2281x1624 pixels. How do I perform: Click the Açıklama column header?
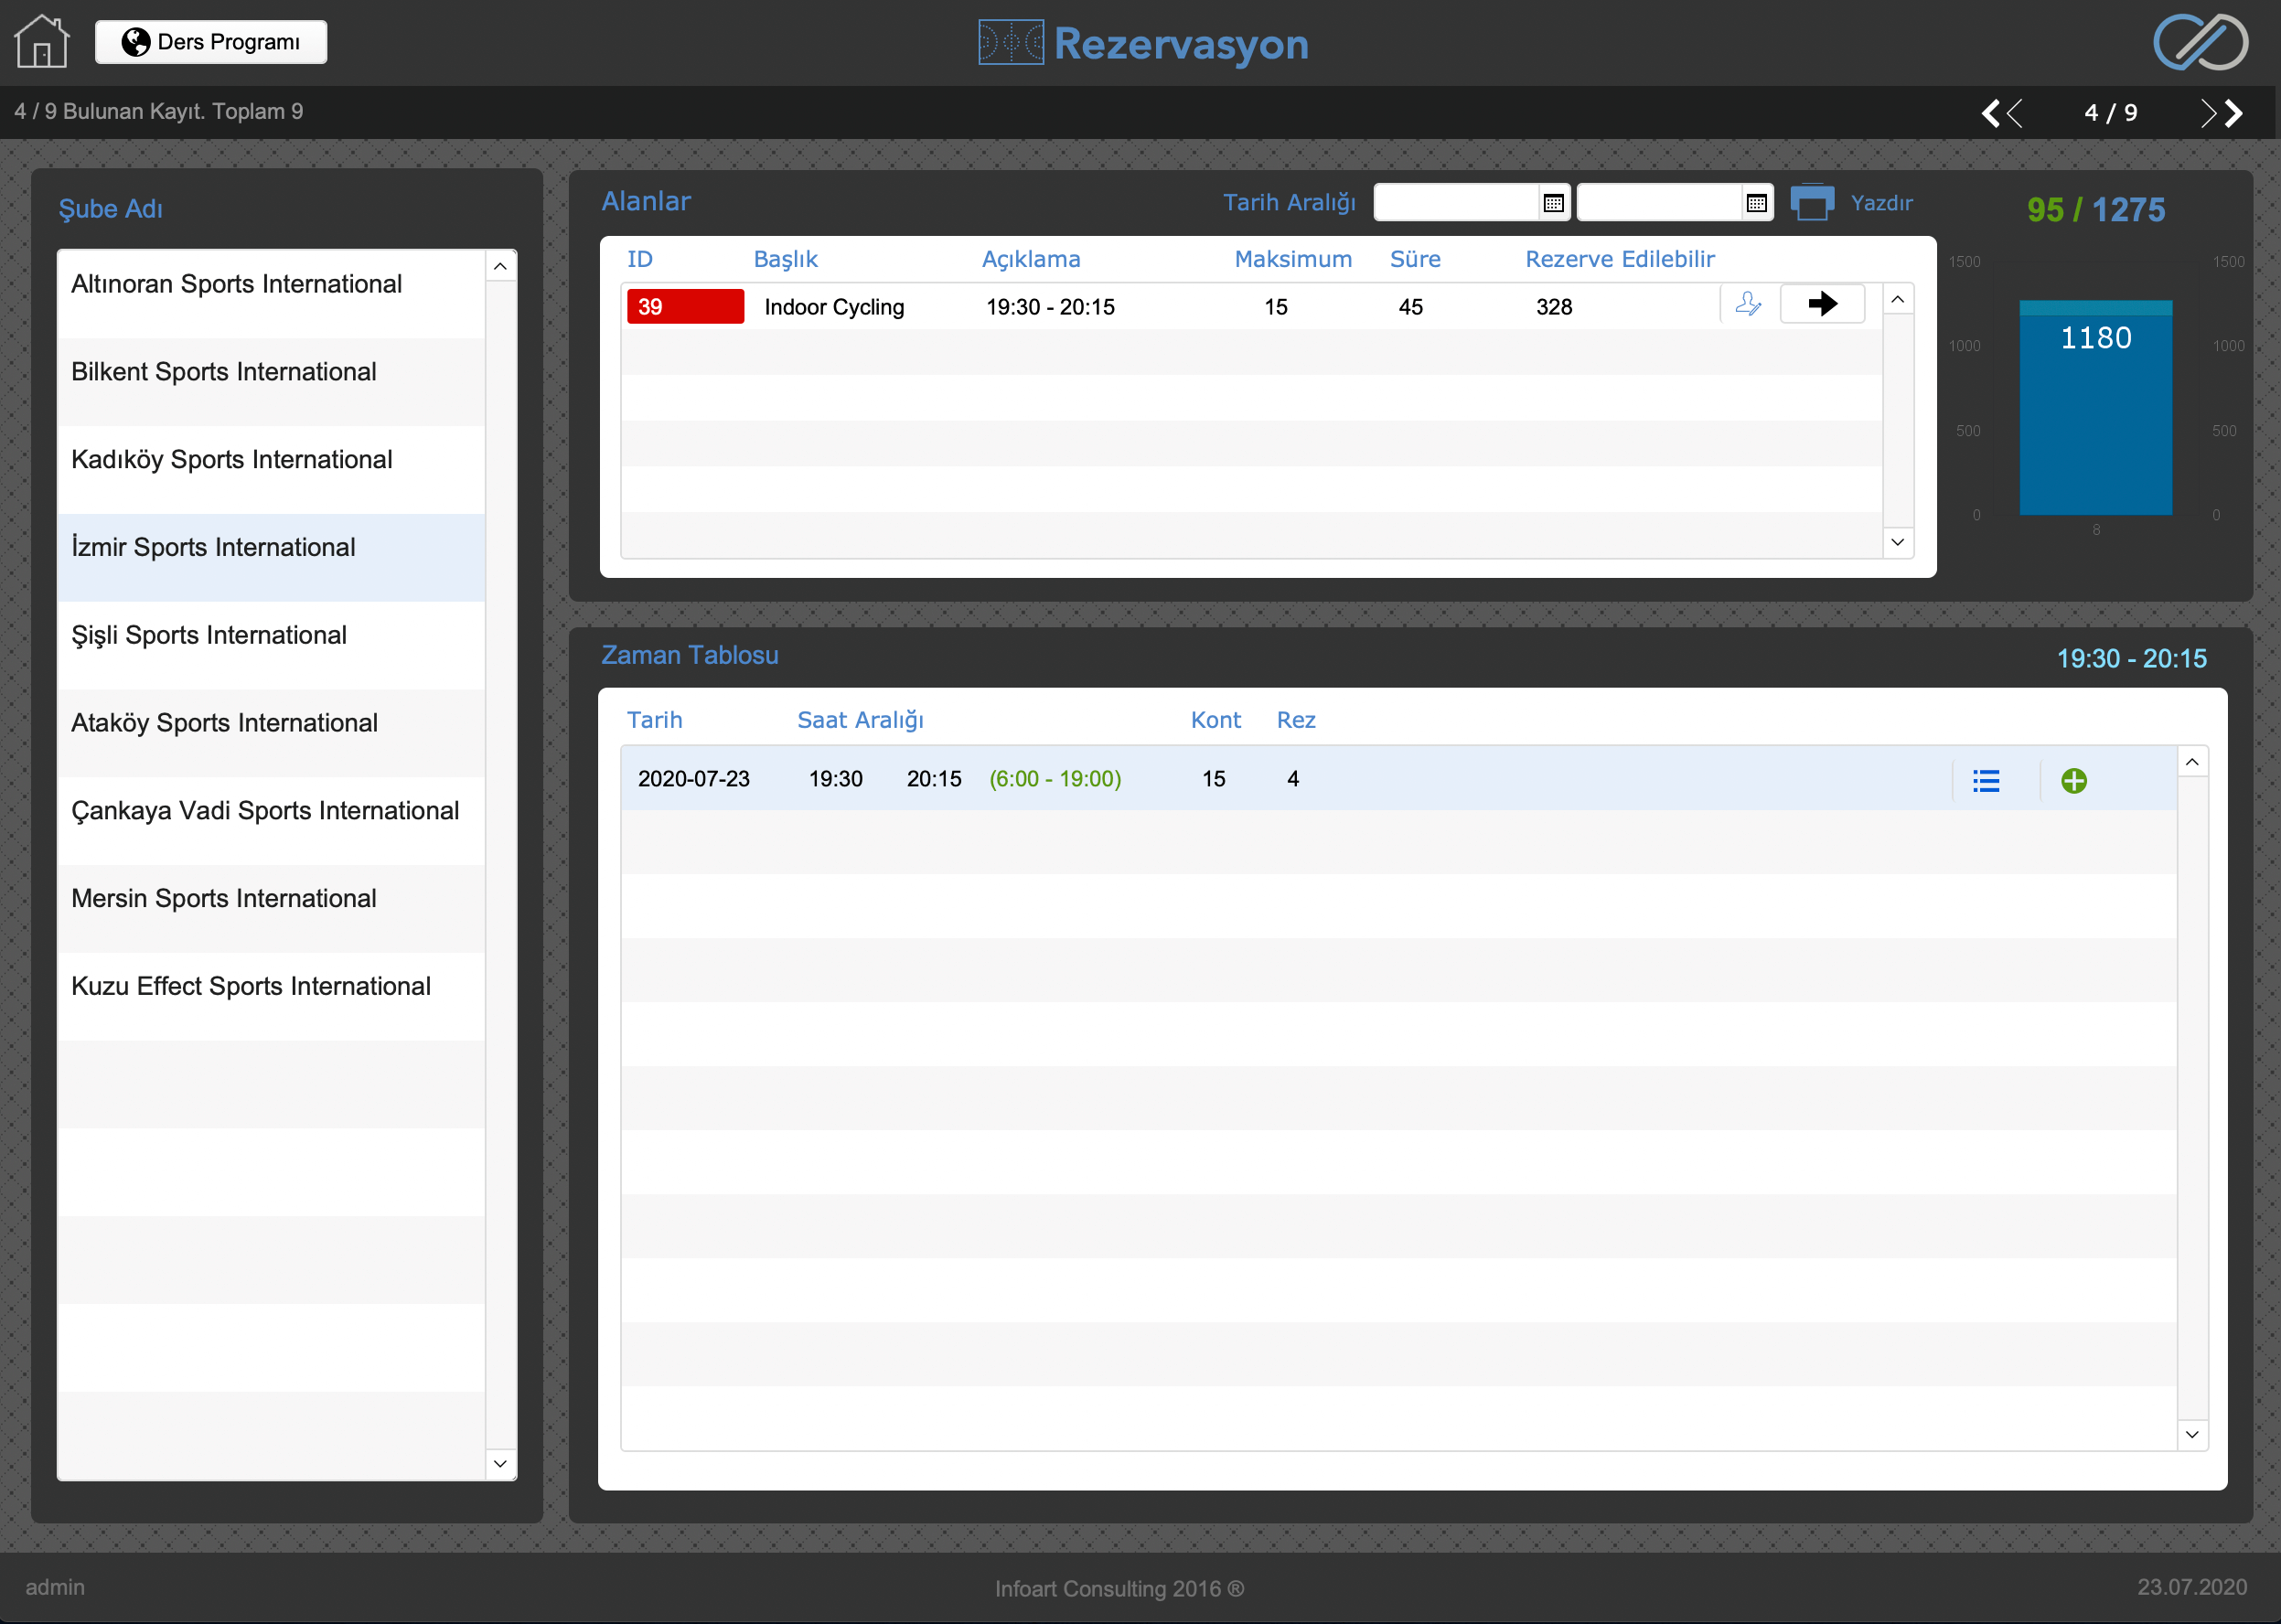[x=1031, y=259]
